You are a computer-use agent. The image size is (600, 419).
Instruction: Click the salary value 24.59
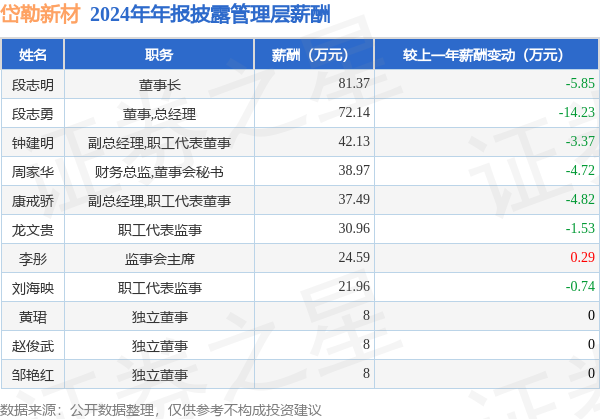(354, 257)
